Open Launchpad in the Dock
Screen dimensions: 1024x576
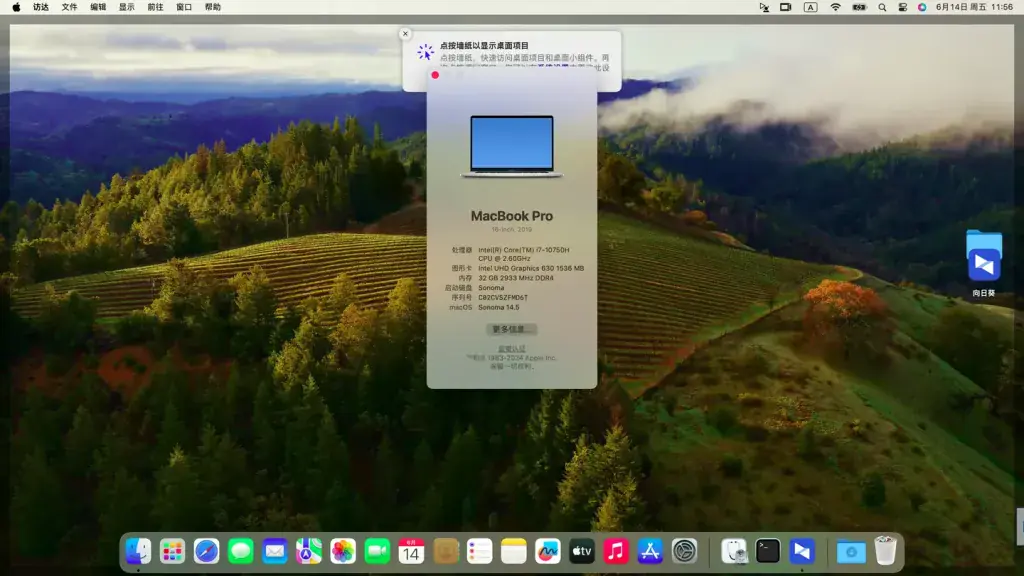click(x=172, y=551)
